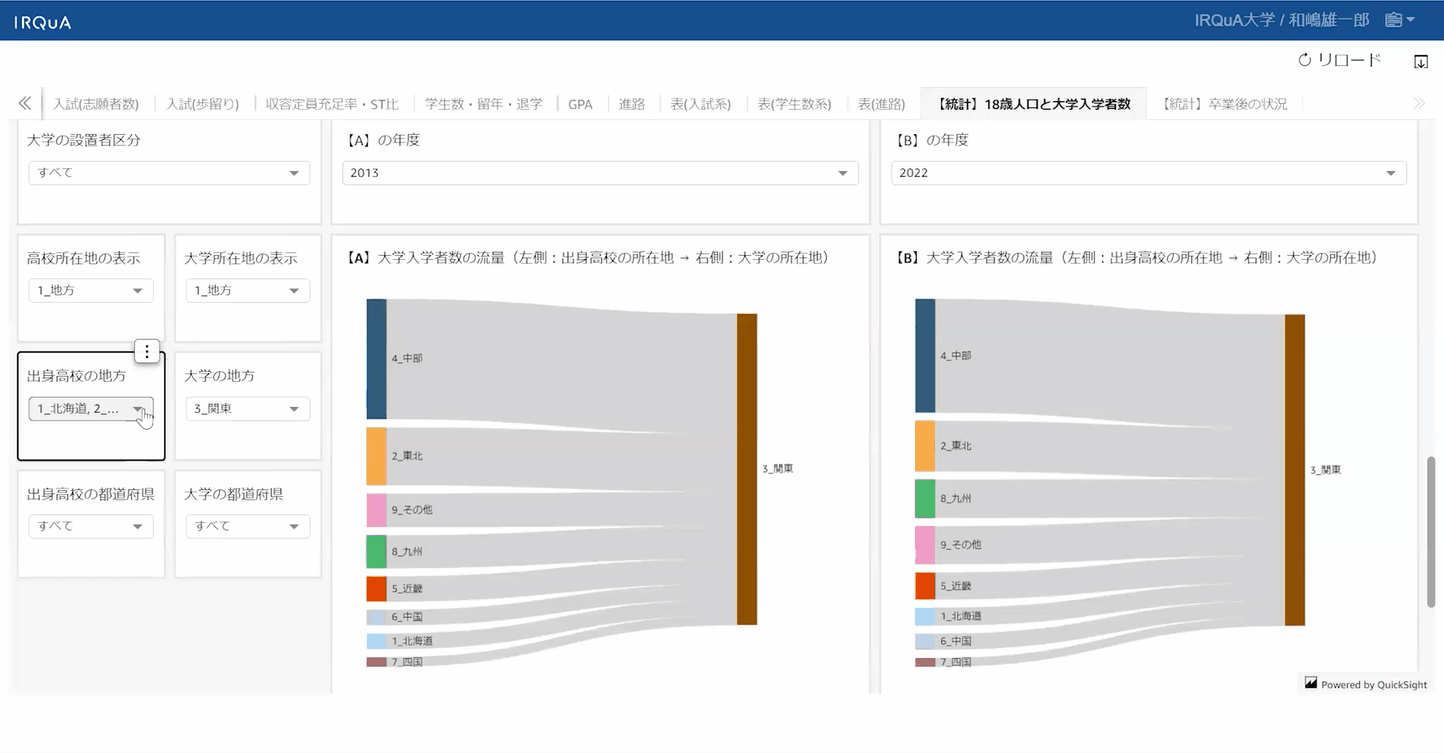This screenshot has width=1444, height=753.
Task: Expand the 【A】の年度 dropdown showing 2013
Action: pos(600,173)
